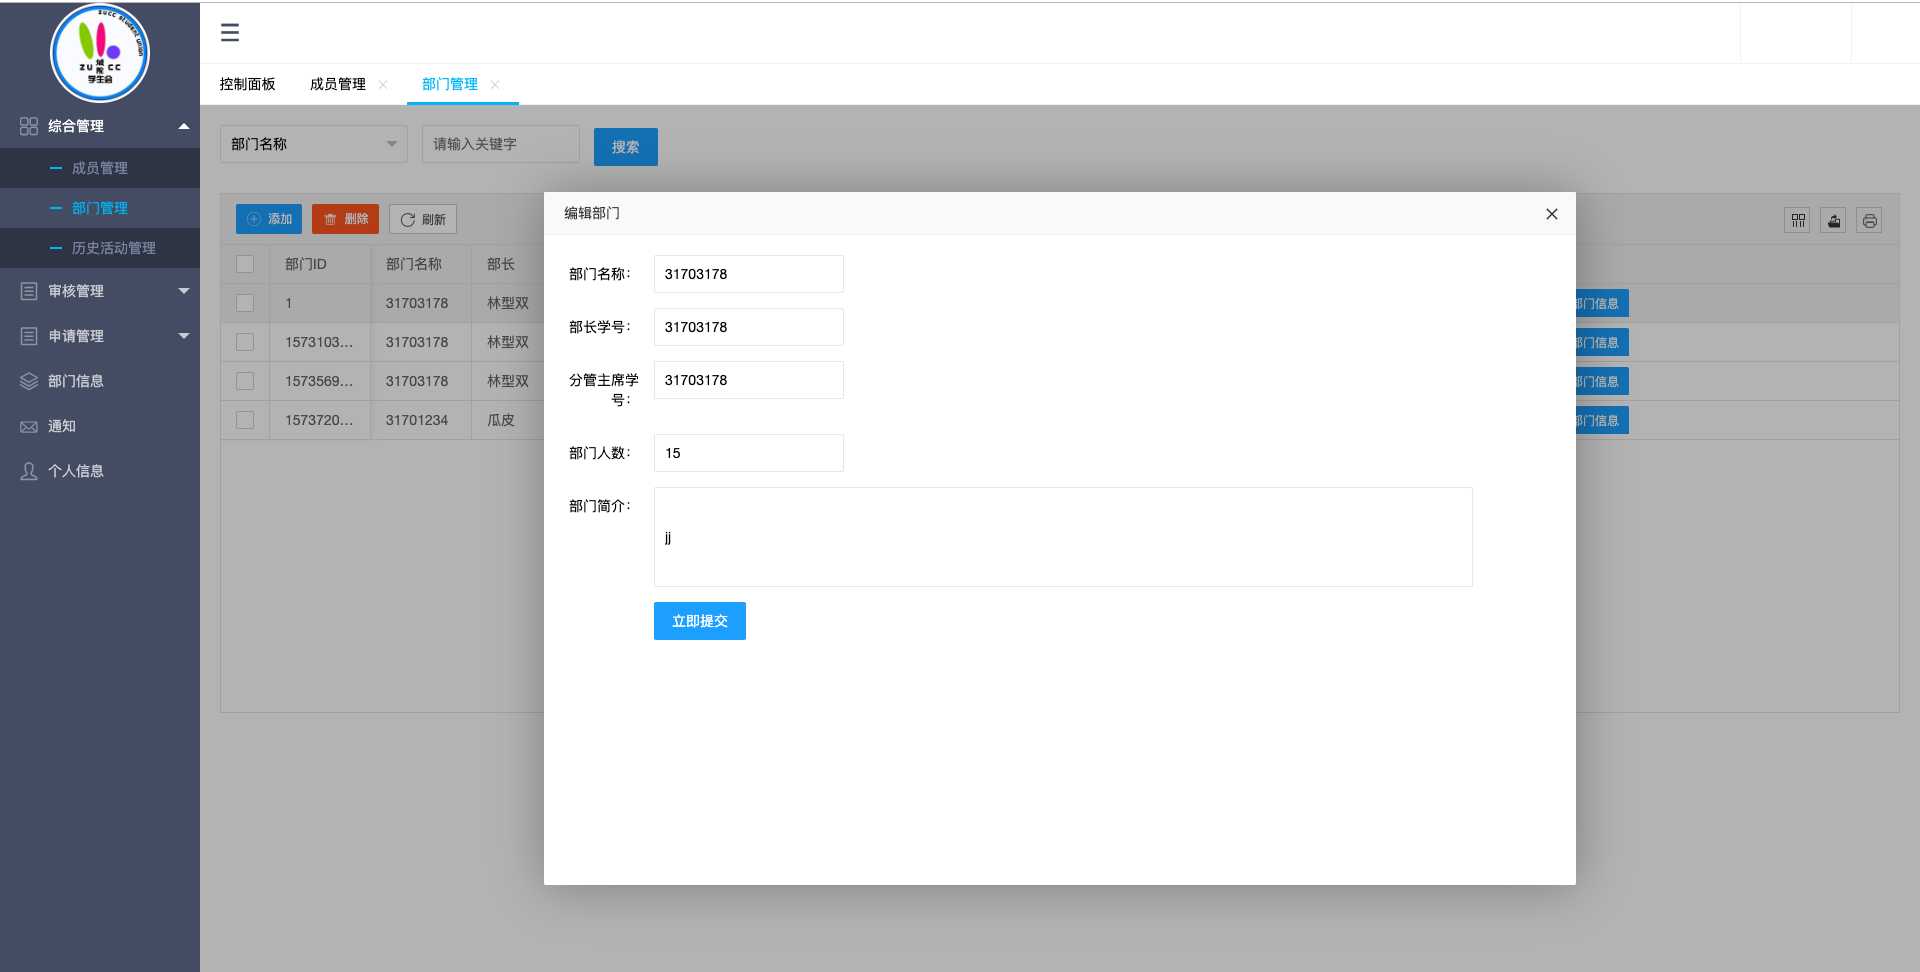Click the 编辑部门 dialog title
1920x972 pixels.
pyautogui.click(x=592, y=213)
